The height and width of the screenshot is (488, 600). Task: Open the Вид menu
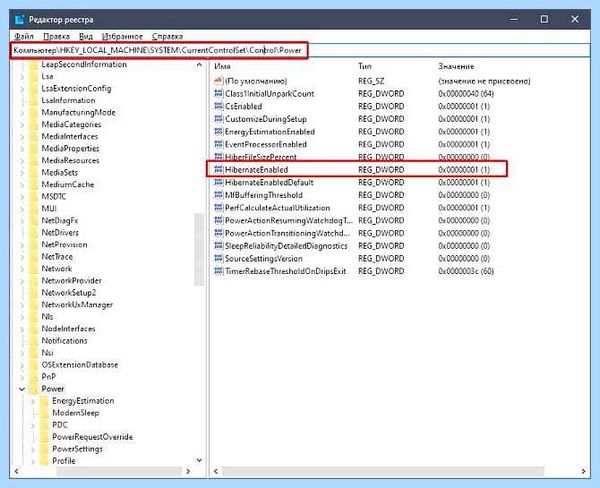pos(86,36)
